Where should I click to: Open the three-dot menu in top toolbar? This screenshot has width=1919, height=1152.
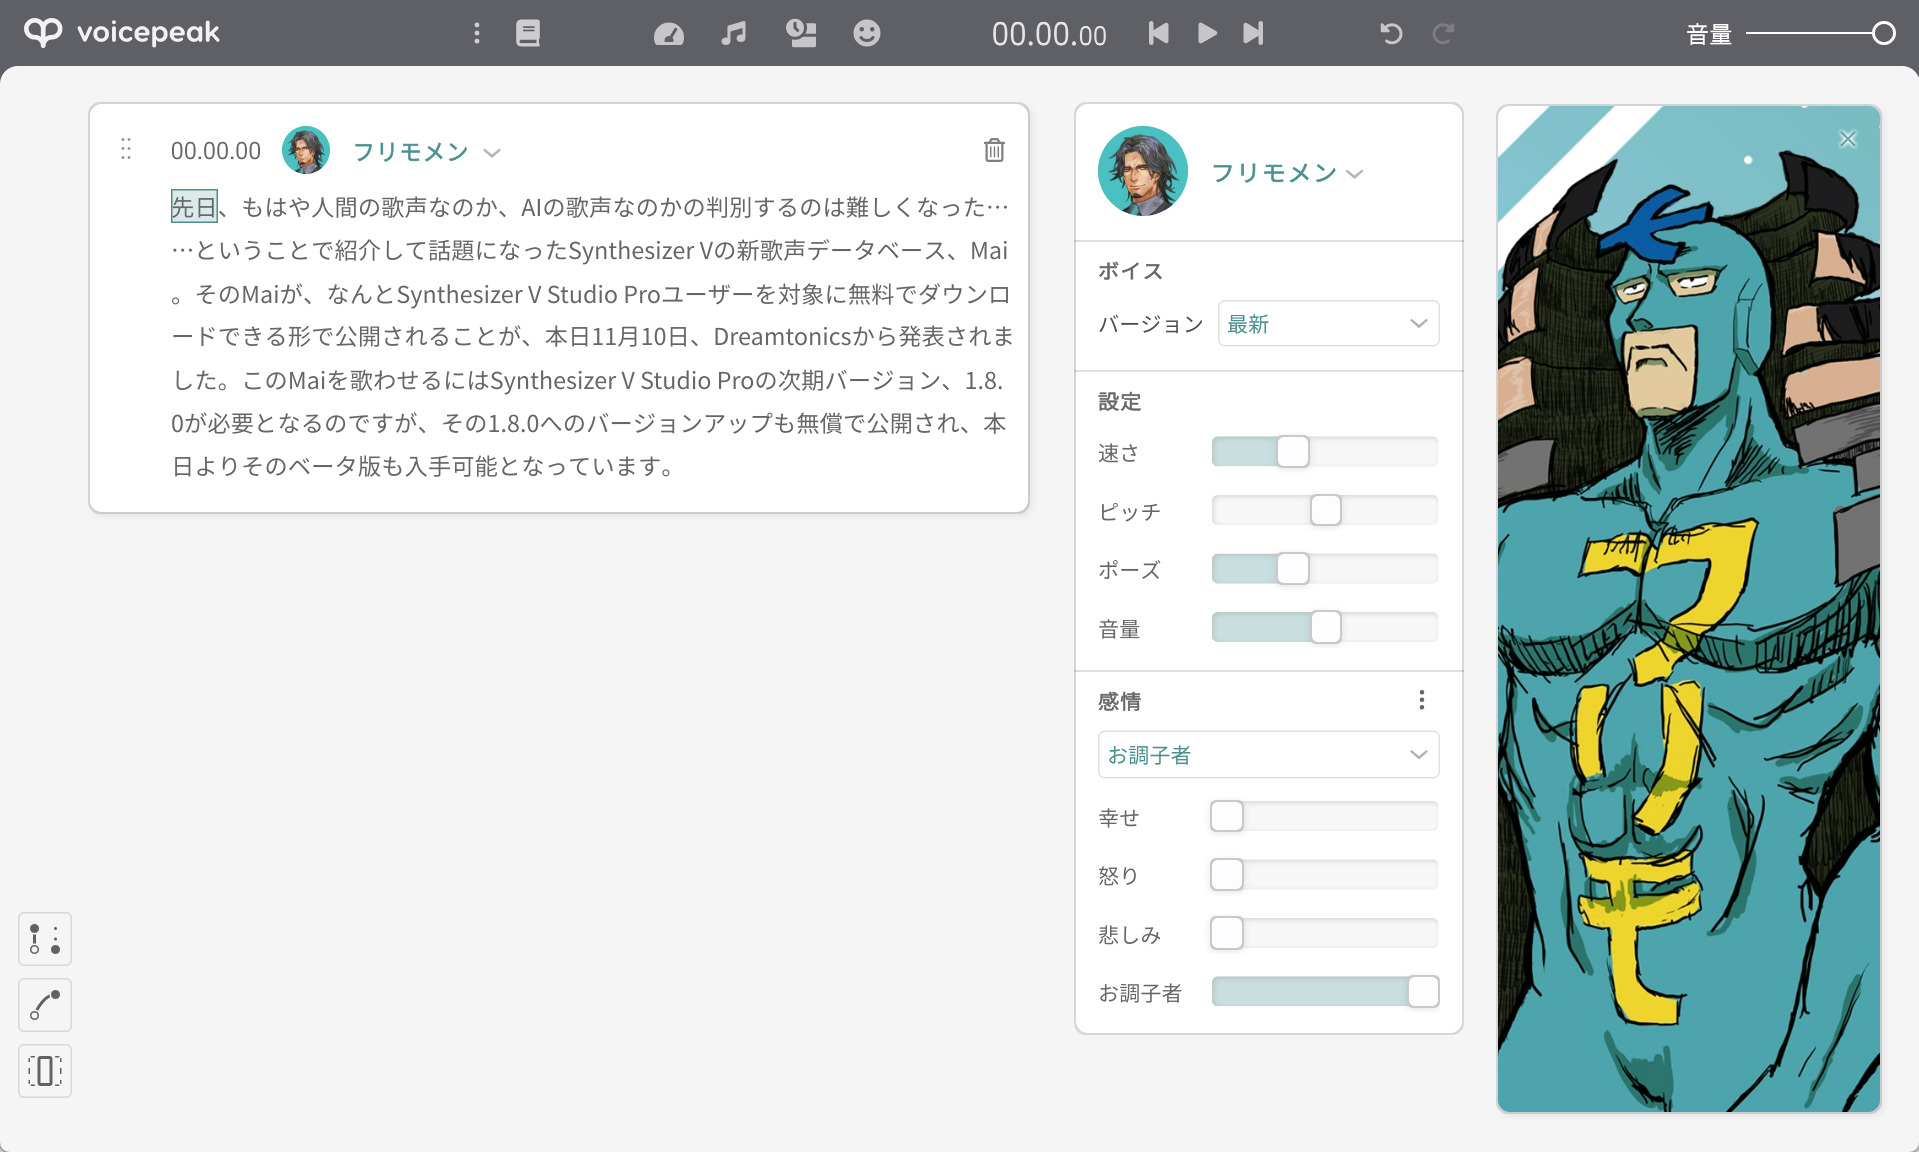tap(477, 33)
